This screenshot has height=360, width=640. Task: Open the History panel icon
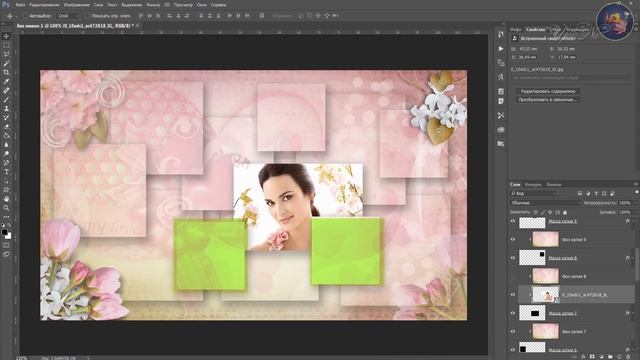[x=501, y=35]
